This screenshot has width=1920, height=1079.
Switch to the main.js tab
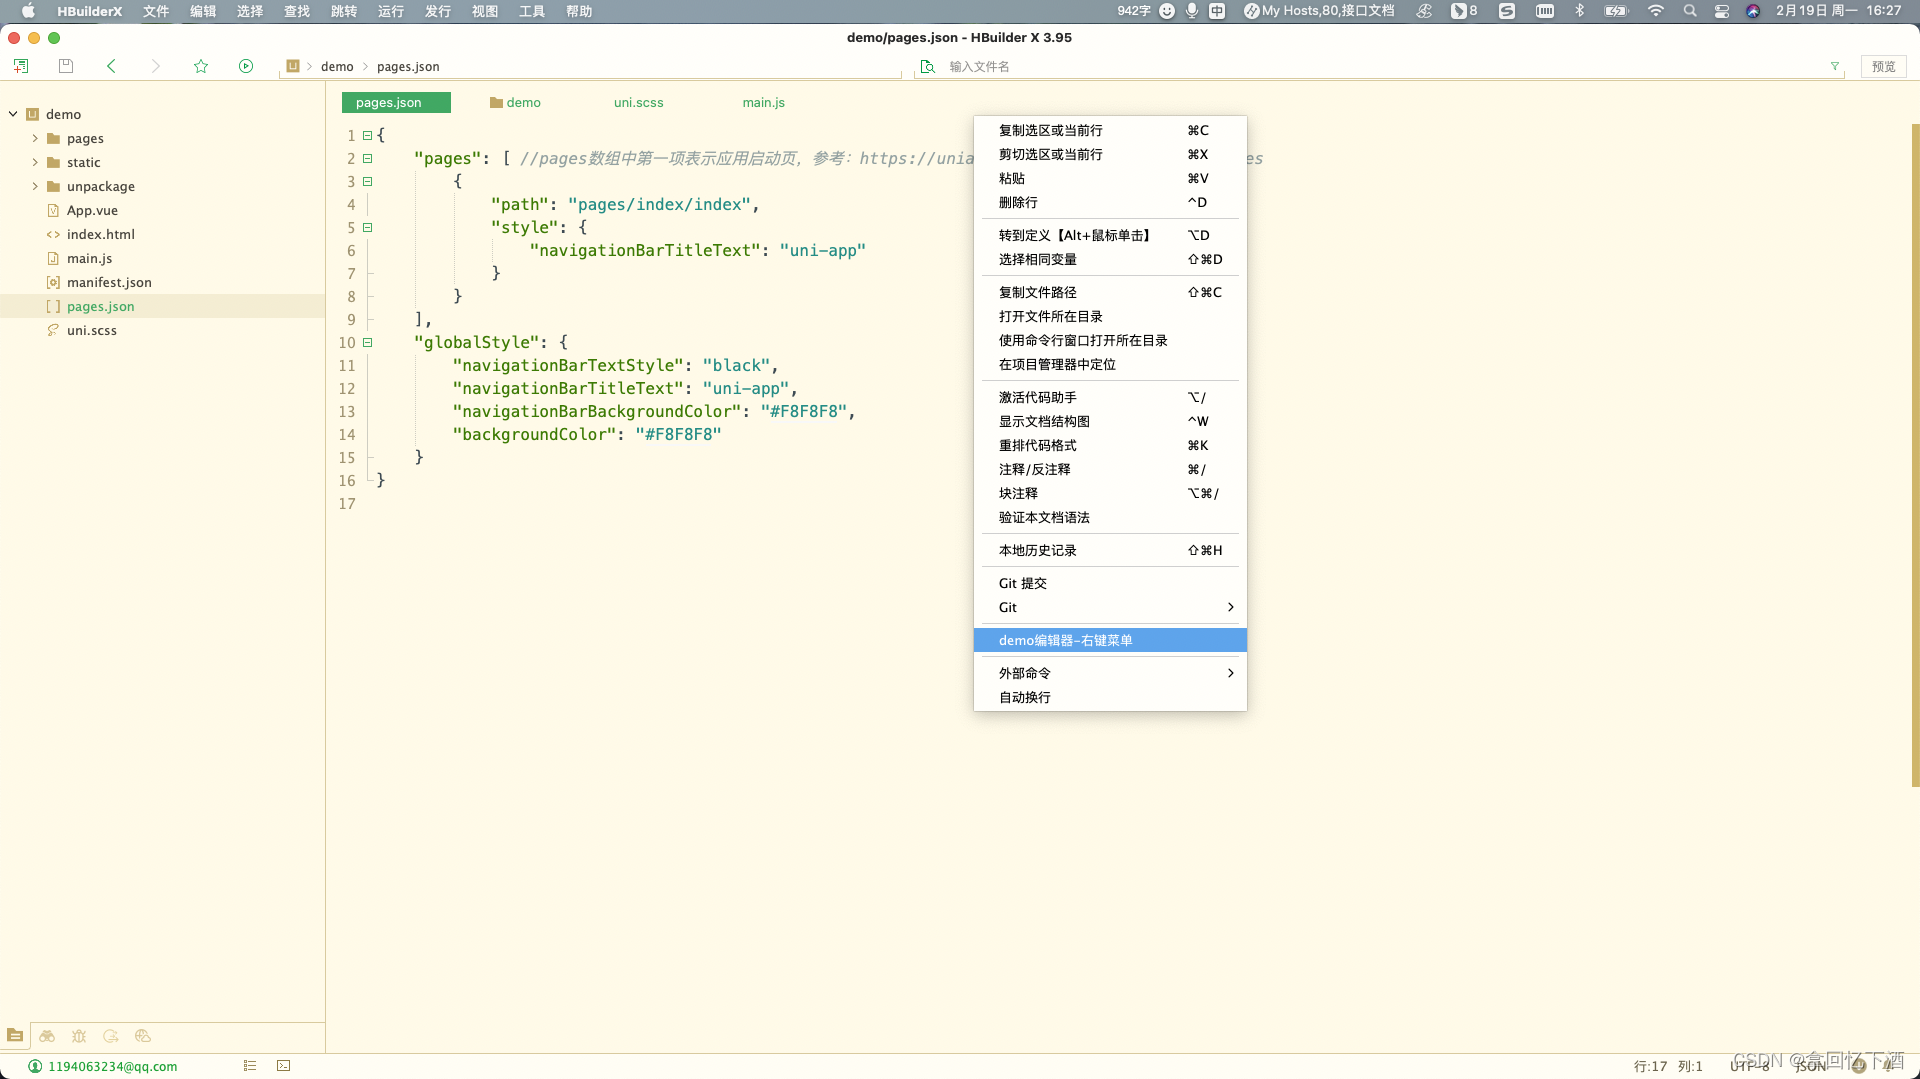point(763,102)
